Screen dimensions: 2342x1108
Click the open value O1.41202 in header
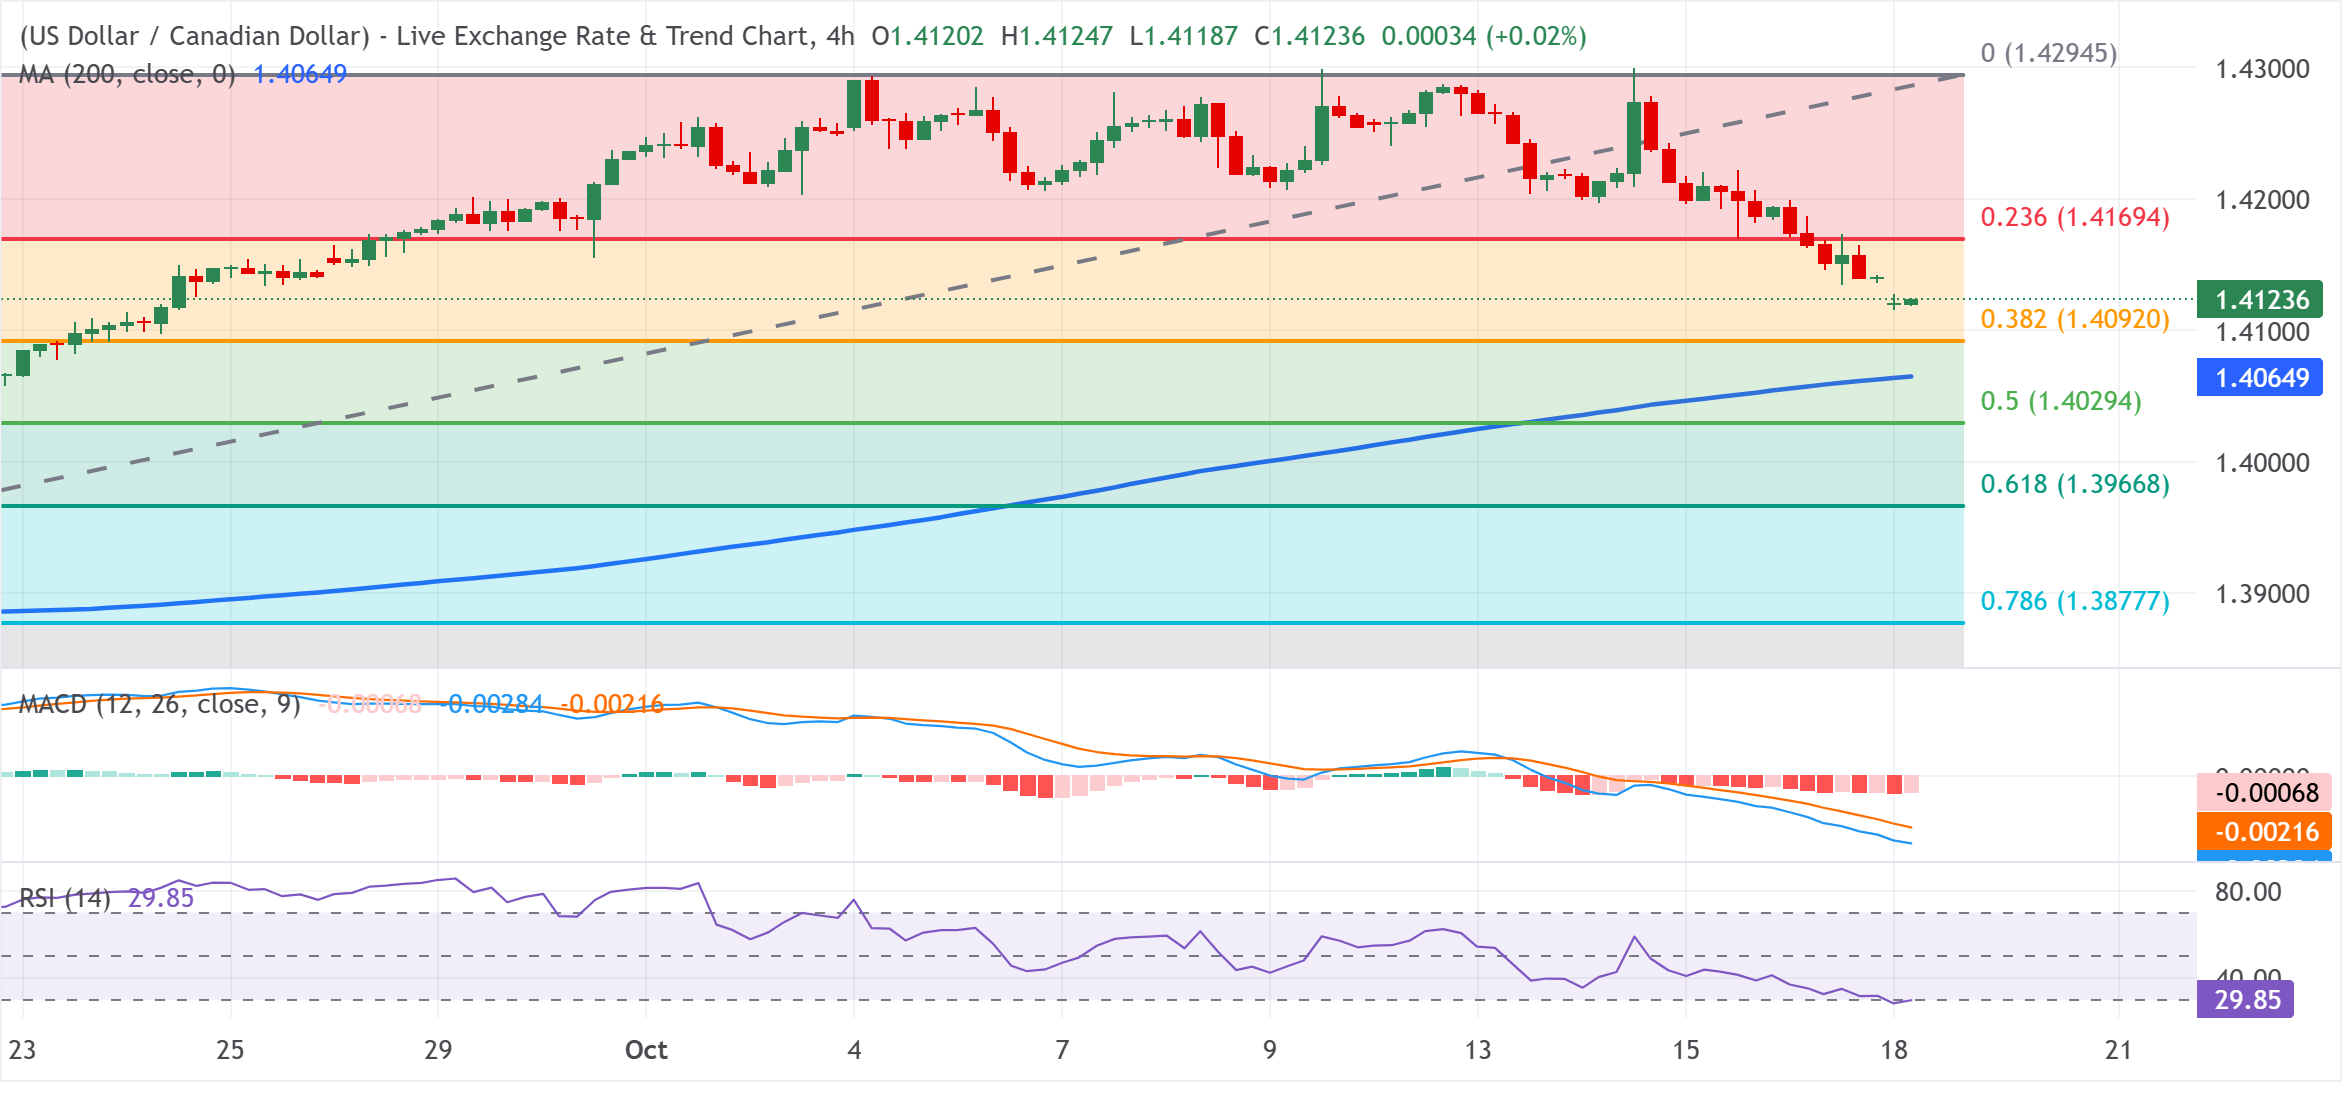coord(927,37)
